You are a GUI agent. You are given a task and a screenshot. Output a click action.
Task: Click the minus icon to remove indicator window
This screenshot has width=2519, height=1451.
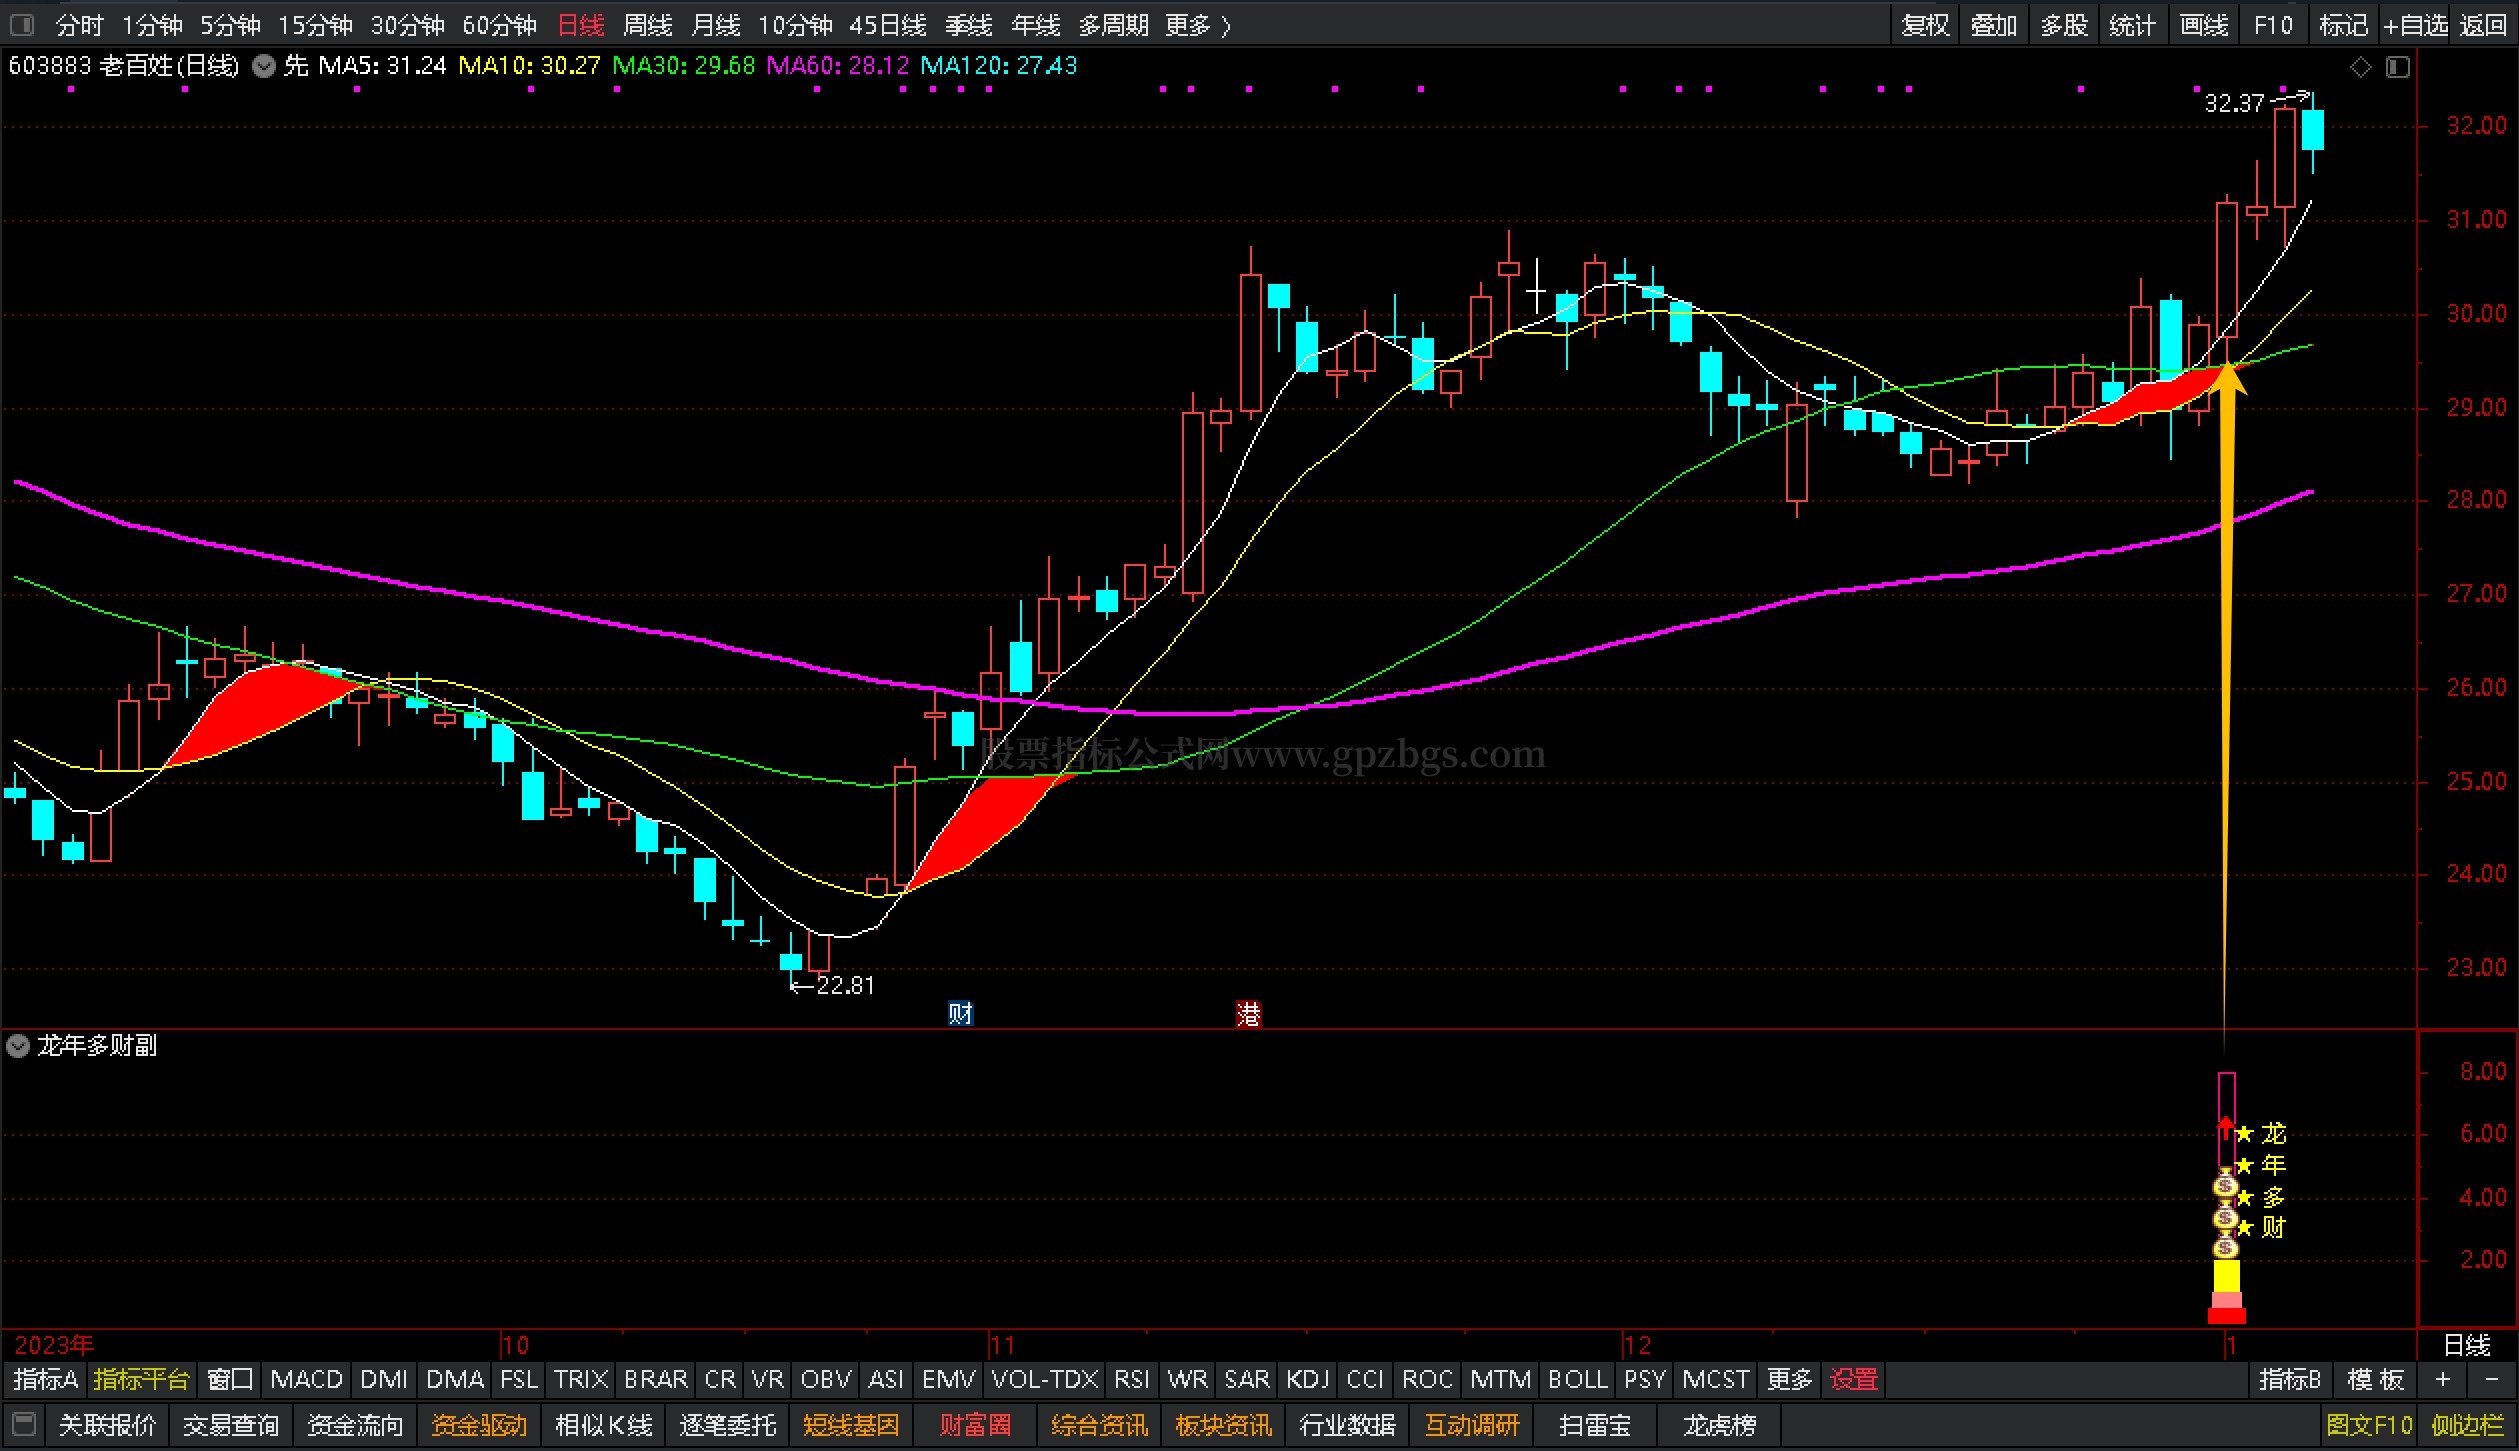tap(2491, 1379)
